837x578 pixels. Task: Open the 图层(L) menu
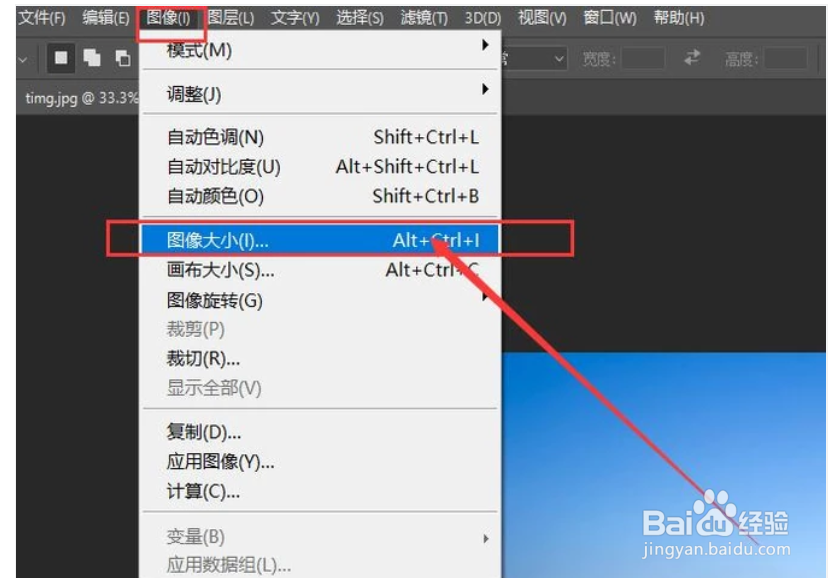[231, 18]
